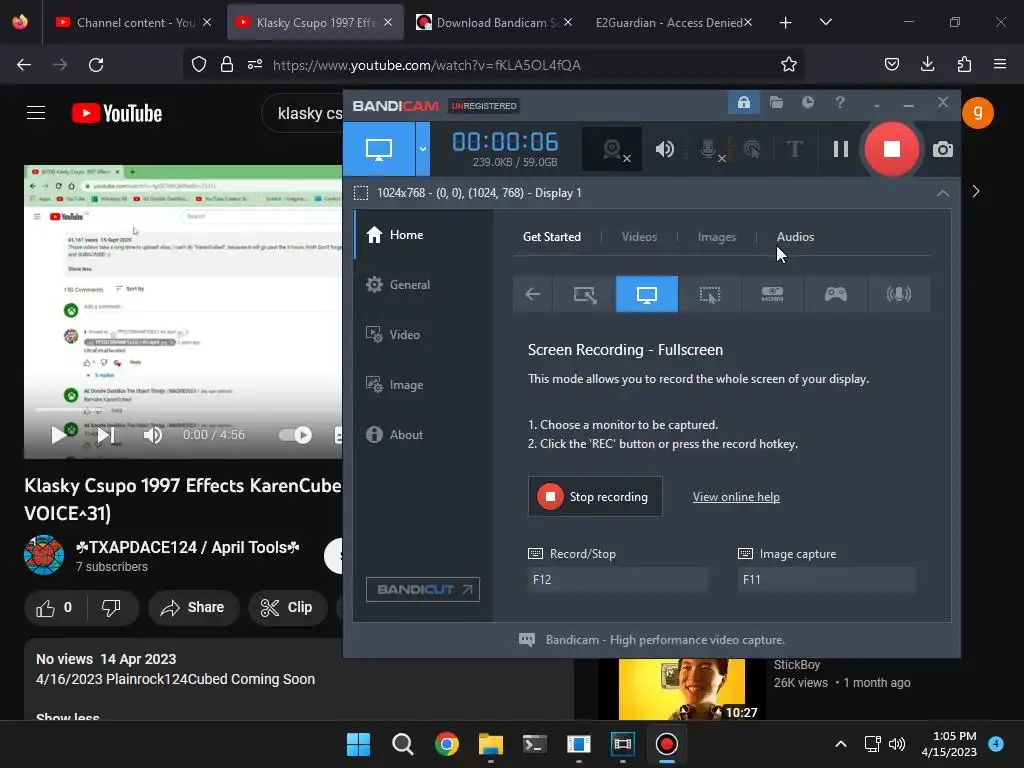
Task: Toggle Bandicam mouse click effect icon
Action: click(752, 149)
